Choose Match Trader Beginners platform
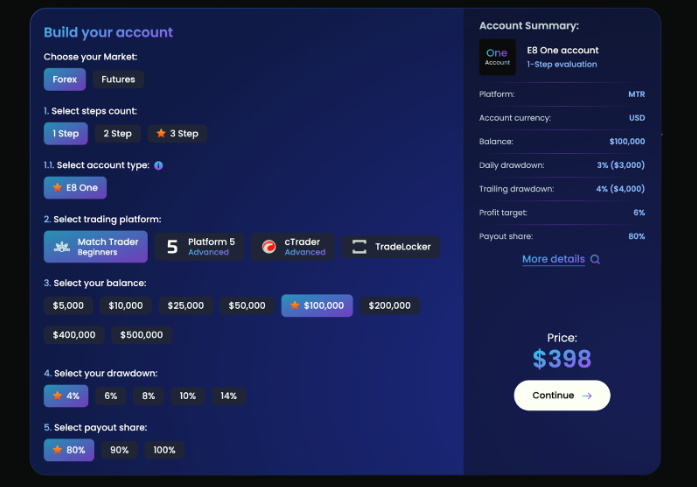This screenshot has height=487, width=697. click(96, 247)
